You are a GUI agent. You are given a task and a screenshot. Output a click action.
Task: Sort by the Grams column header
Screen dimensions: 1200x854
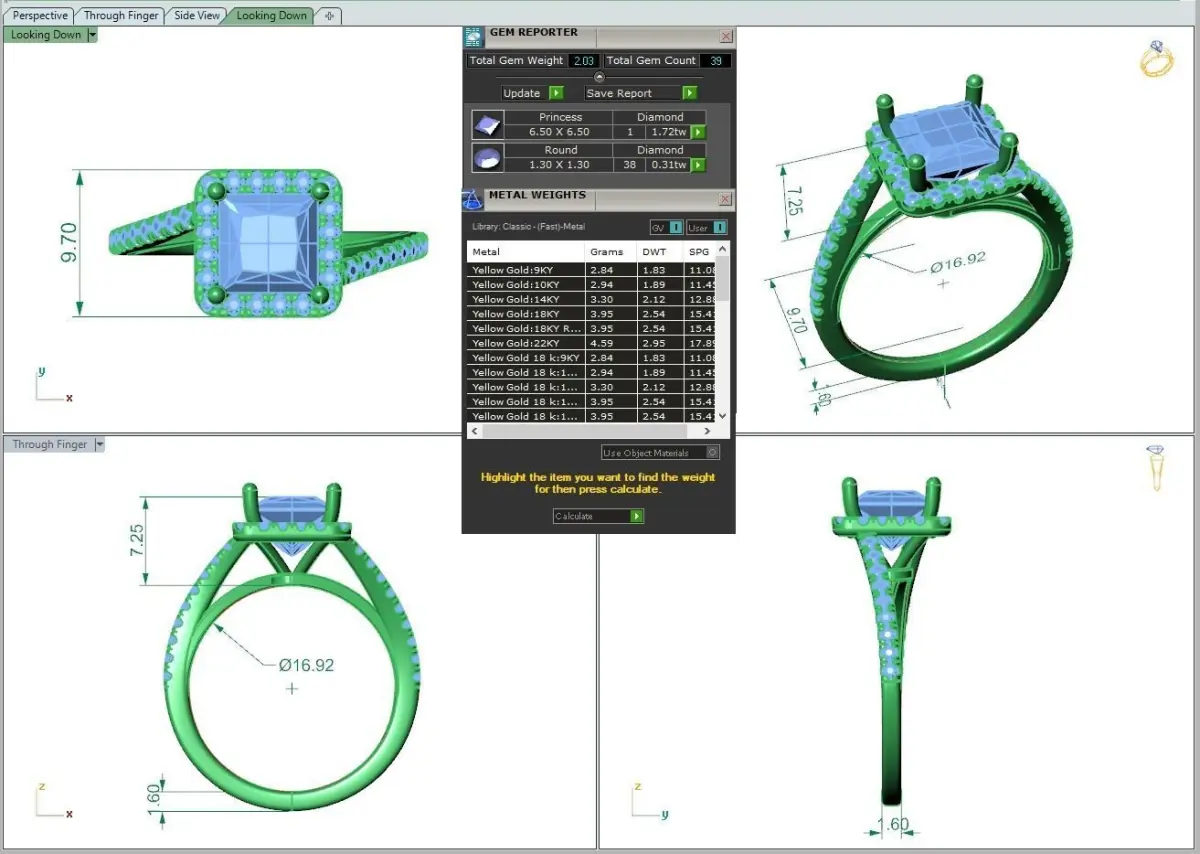pos(611,252)
